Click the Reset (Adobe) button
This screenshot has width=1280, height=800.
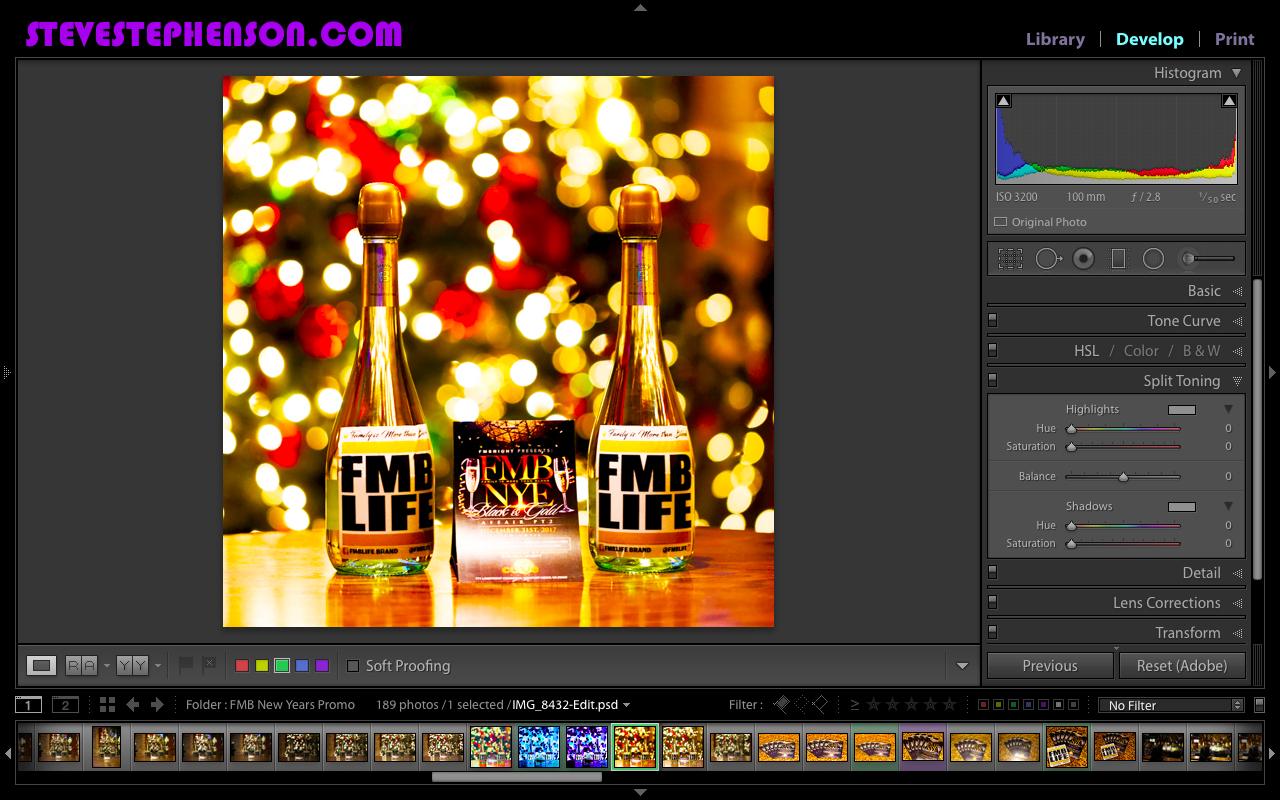point(1182,665)
